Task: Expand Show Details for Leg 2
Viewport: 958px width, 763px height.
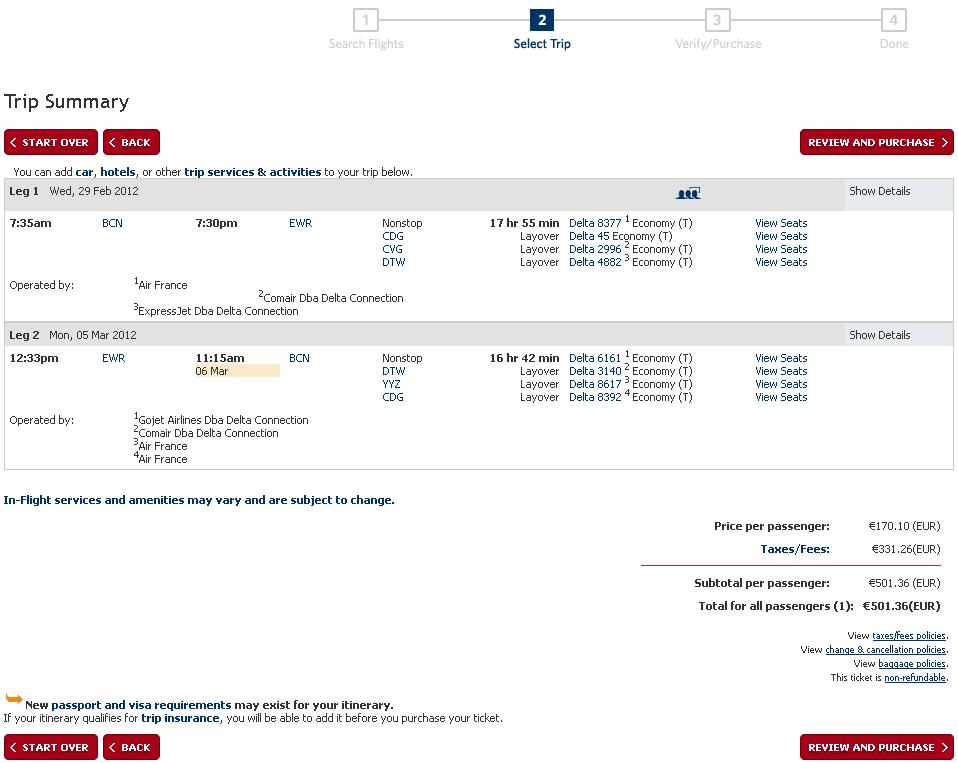Action: 879,335
